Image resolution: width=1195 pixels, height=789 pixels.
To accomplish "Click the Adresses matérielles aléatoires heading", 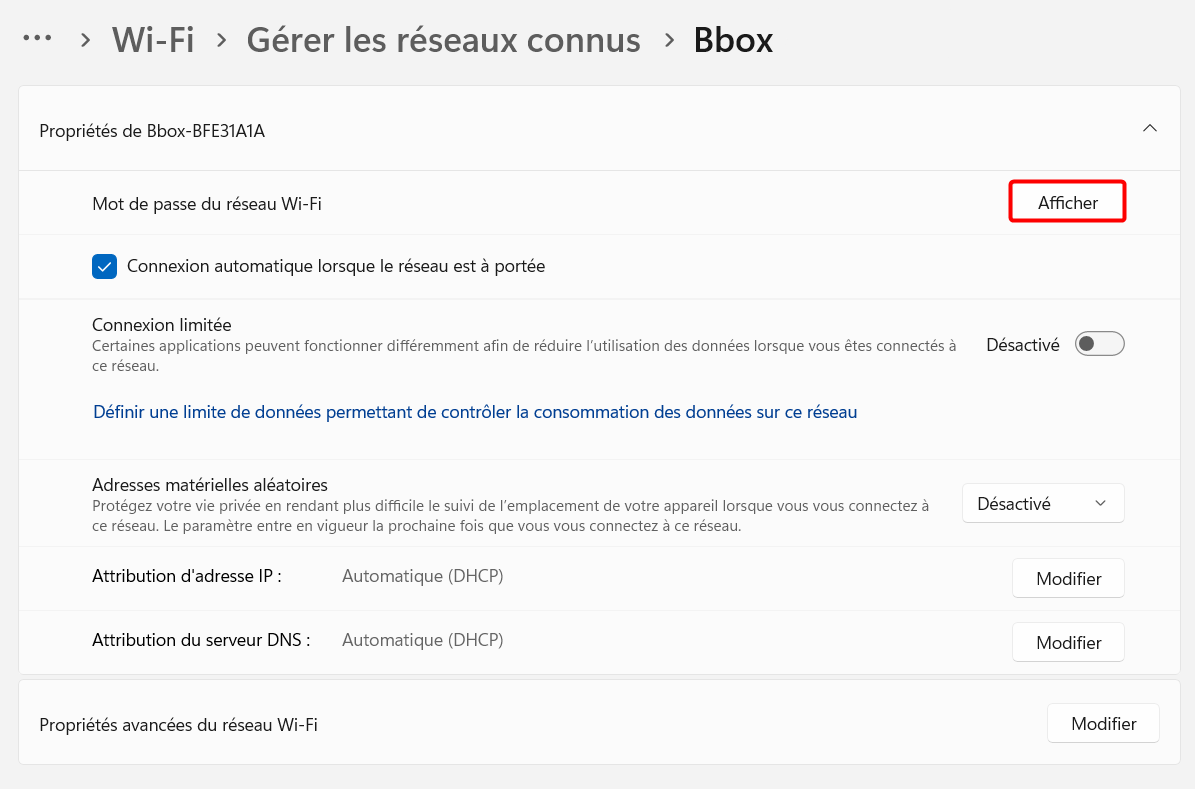I will click(210, 485).
